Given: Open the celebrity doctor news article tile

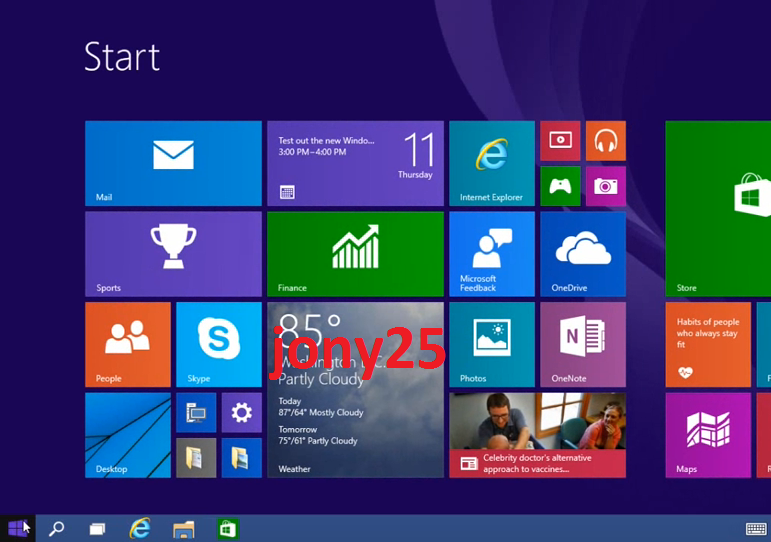Looking at the screenshot, I should coord(537,434).
